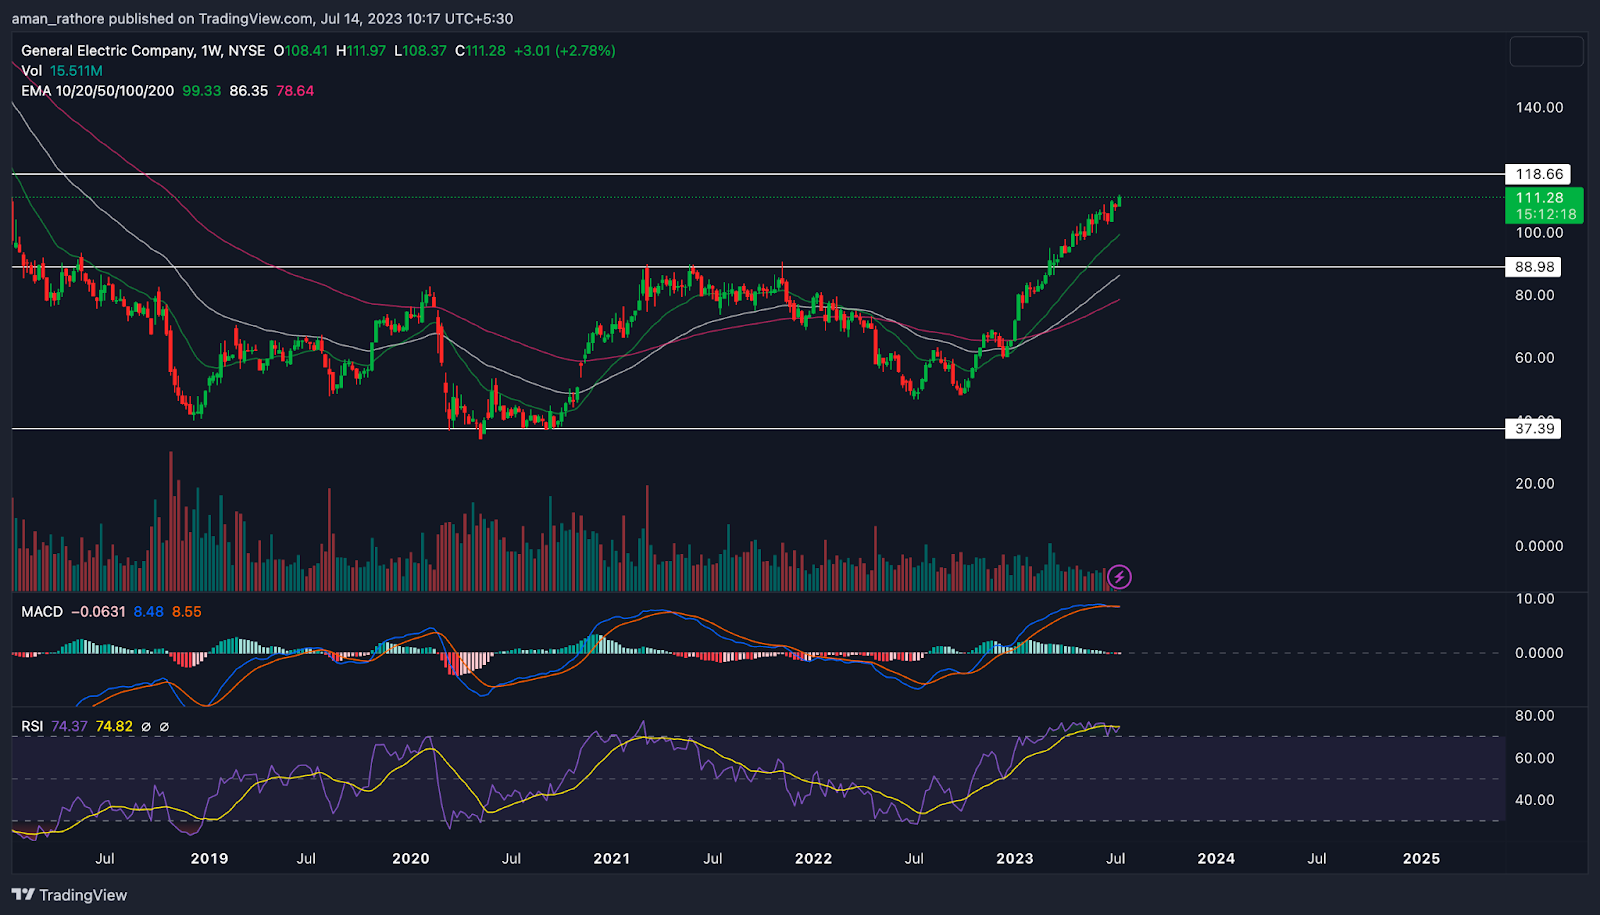Click the empty rounded box at top right

point(1546,51)
